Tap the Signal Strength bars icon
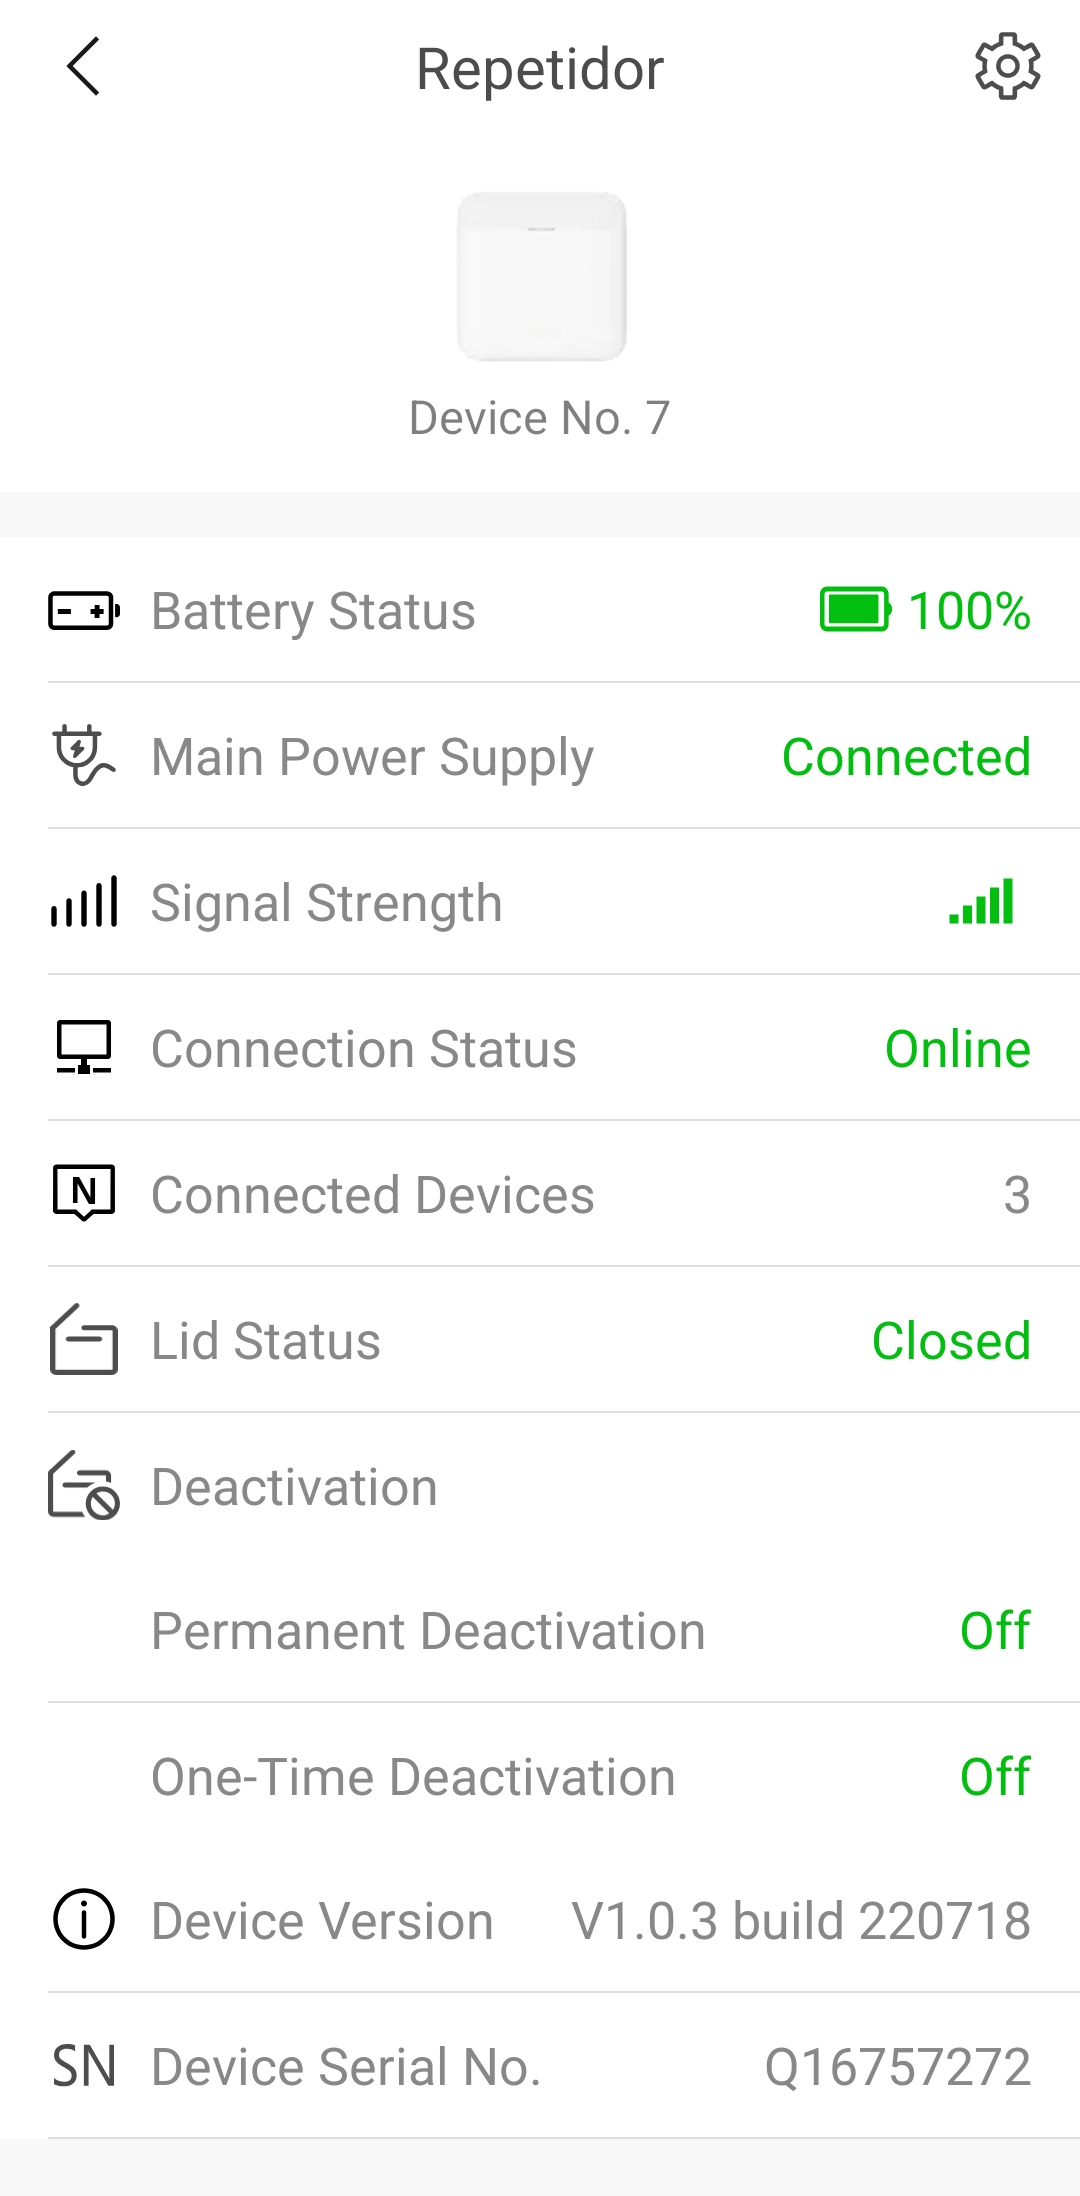1080x2196 pixels. pyautogui.click(x=84, y=902)
